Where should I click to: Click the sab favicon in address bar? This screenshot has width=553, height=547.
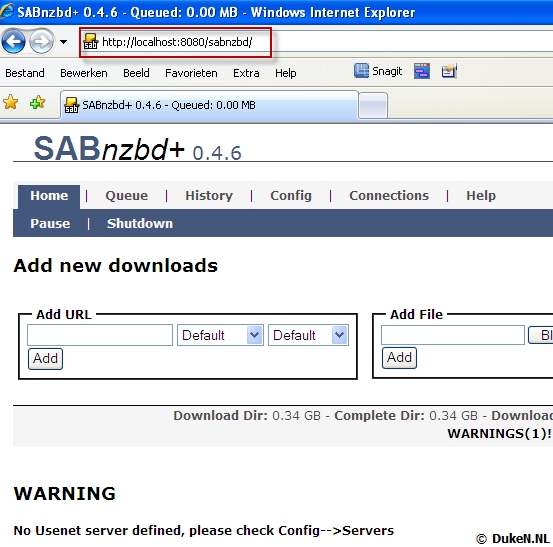coord(90,42)
